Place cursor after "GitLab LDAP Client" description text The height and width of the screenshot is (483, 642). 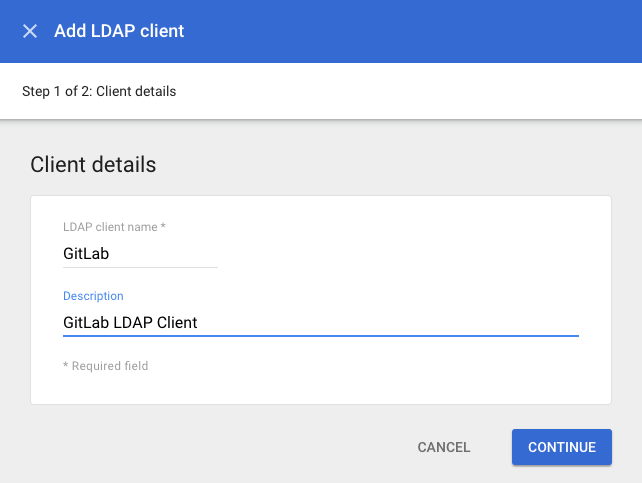pos(199,322)
